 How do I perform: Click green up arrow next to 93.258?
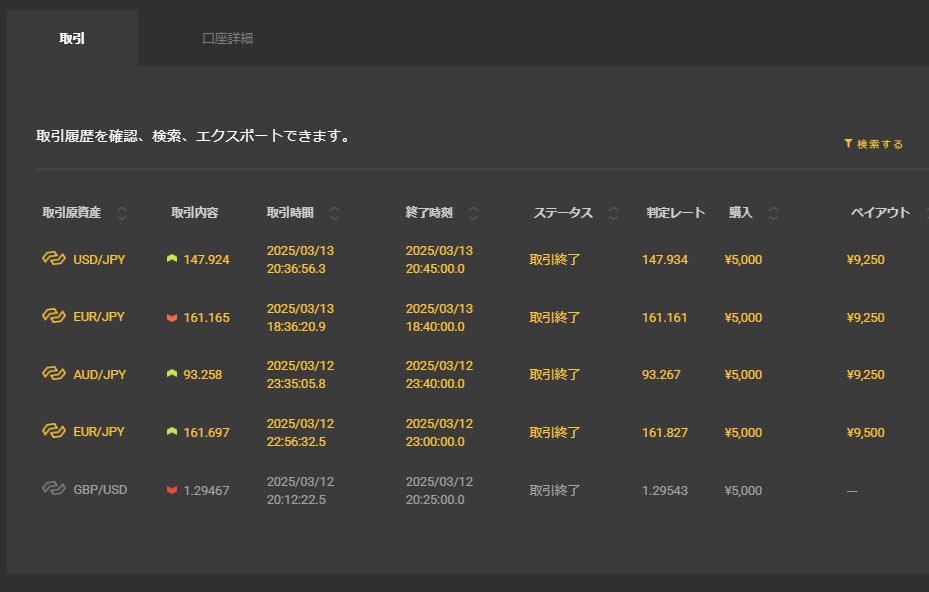point(172,373)
